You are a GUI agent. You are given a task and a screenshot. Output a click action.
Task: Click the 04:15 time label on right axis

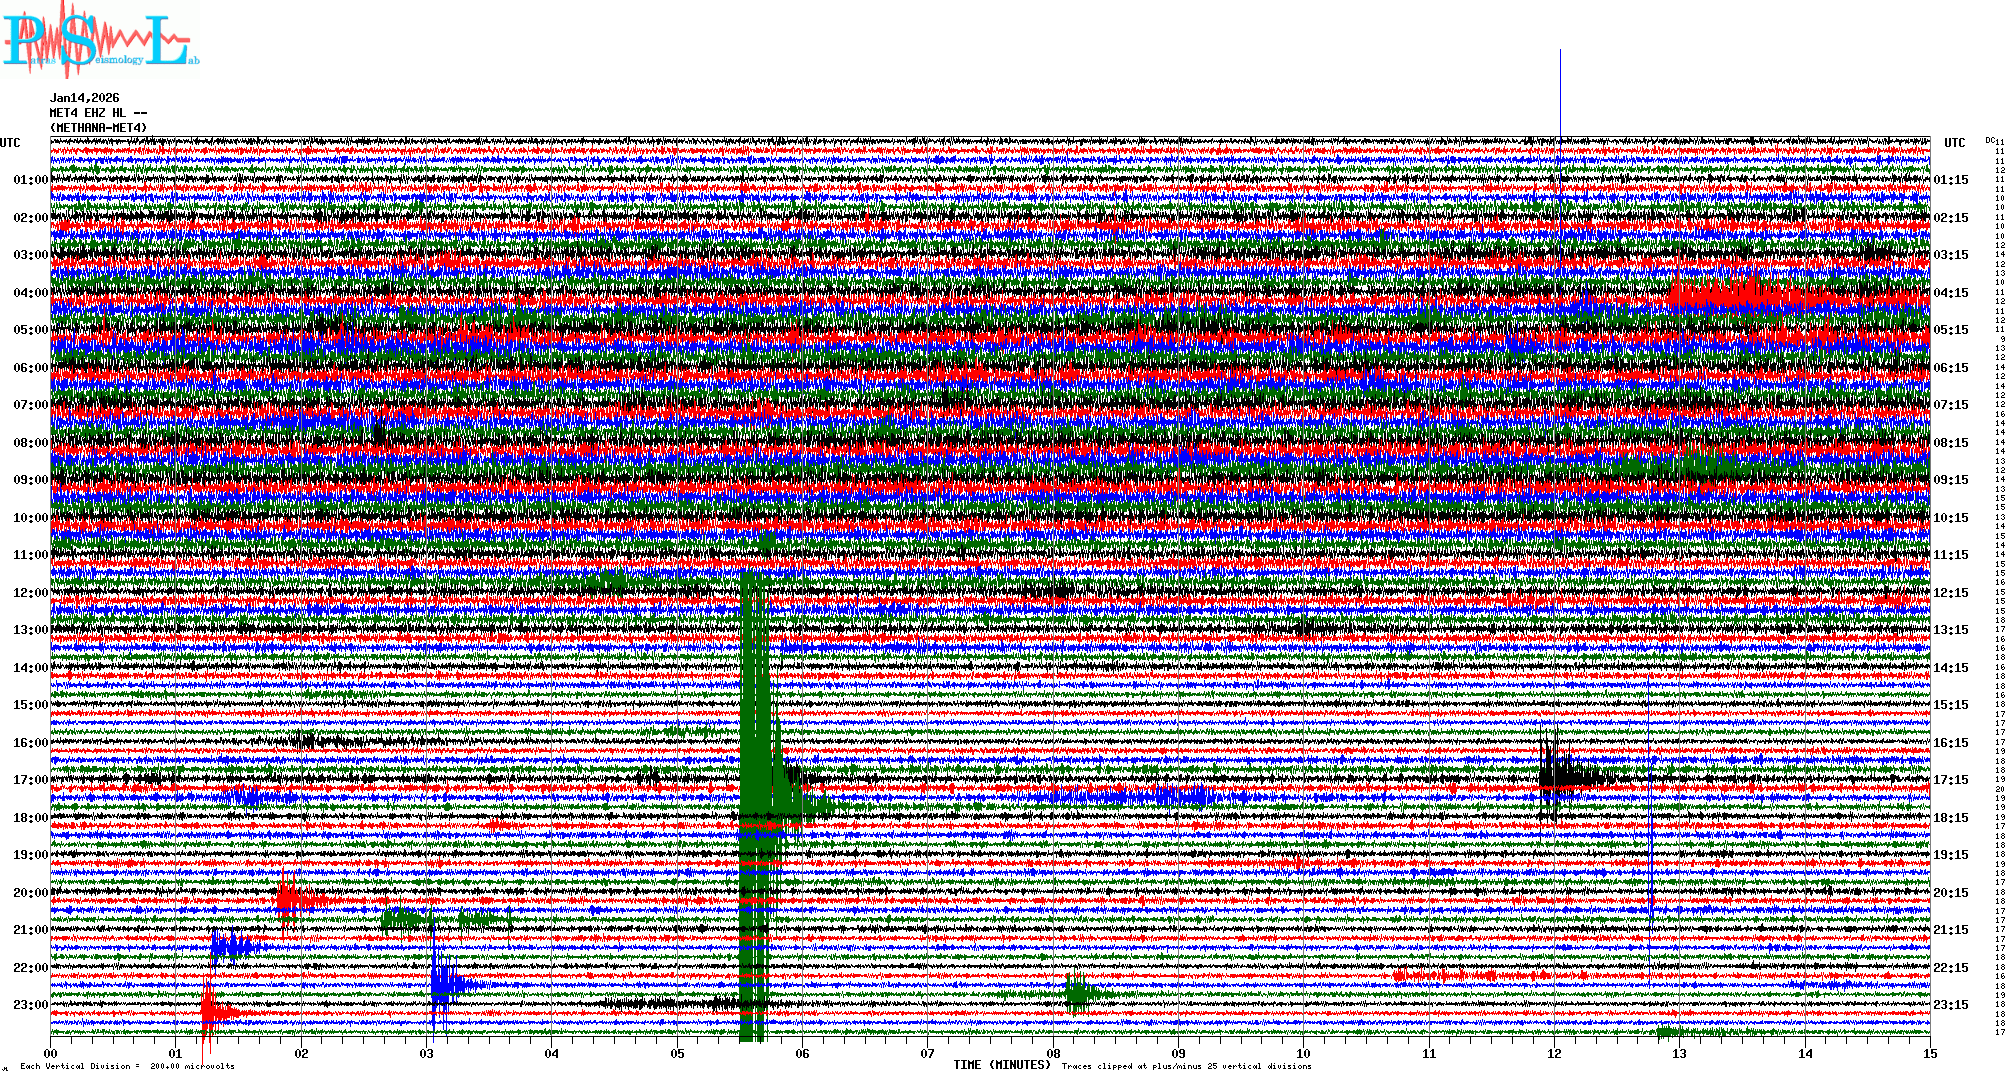pos(1951,294)
